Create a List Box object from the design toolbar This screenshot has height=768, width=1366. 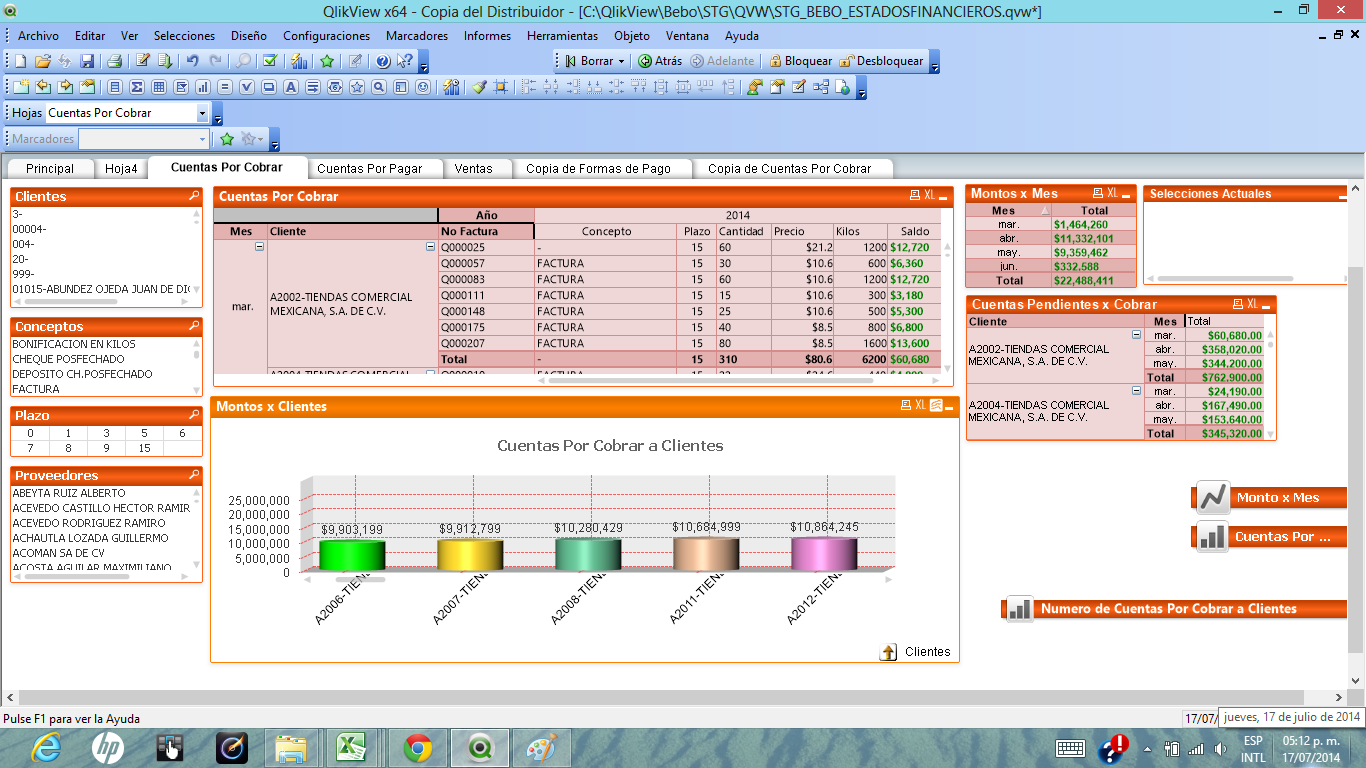115,87
